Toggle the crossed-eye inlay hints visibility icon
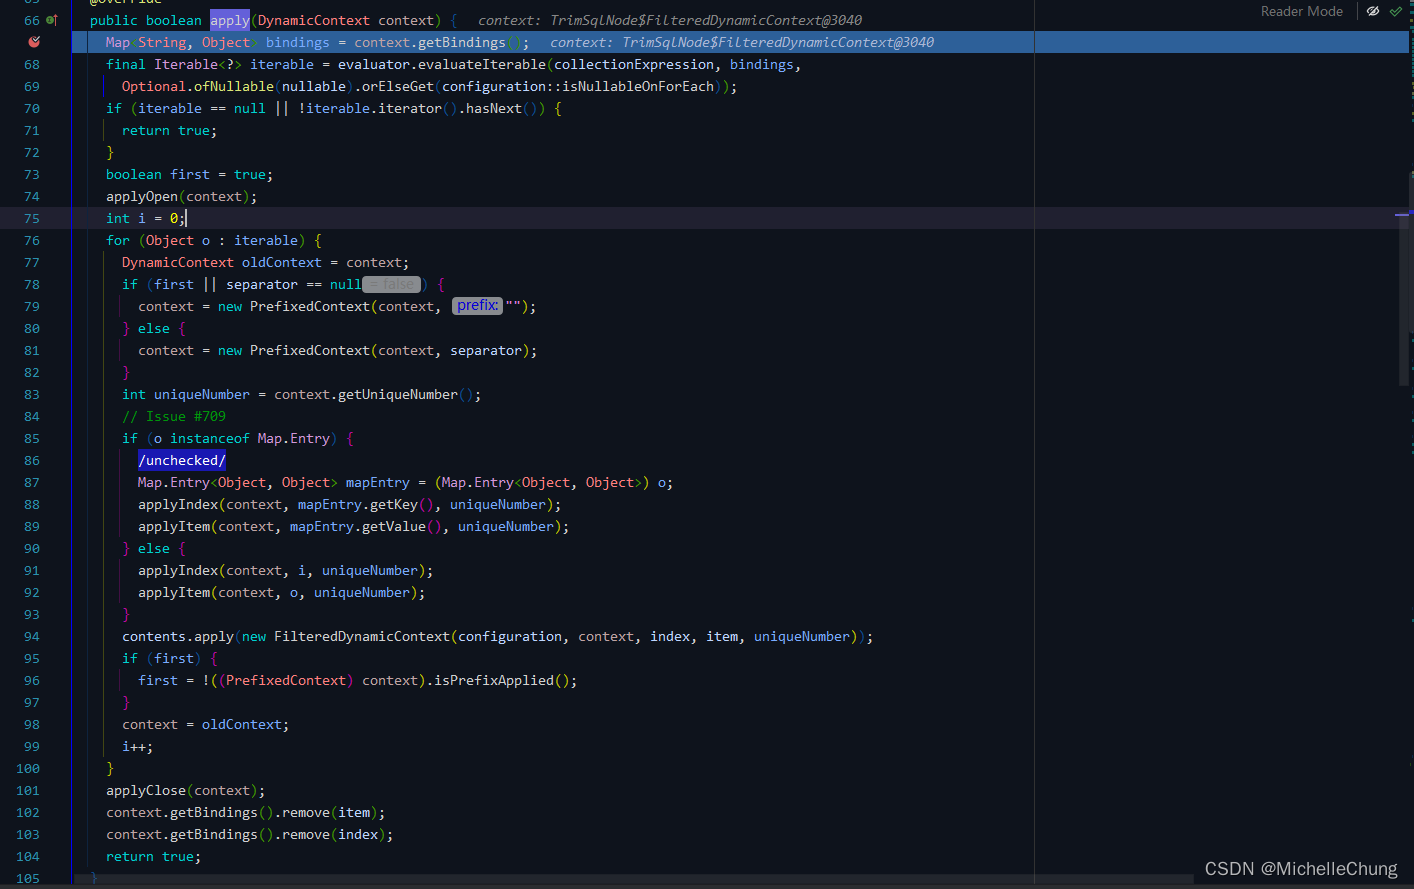Screen dimensions: 1414x889 [1373, 11]
